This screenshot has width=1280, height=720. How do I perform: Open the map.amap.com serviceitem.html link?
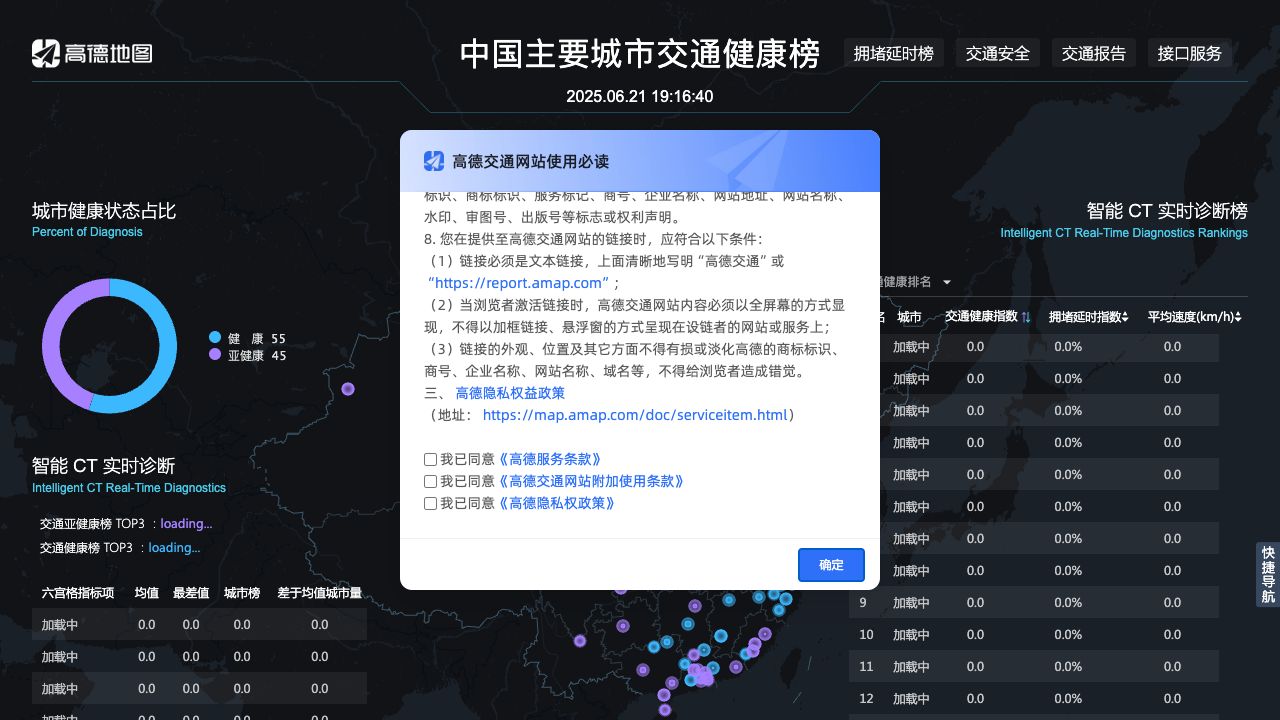click(x=634, y=415)
